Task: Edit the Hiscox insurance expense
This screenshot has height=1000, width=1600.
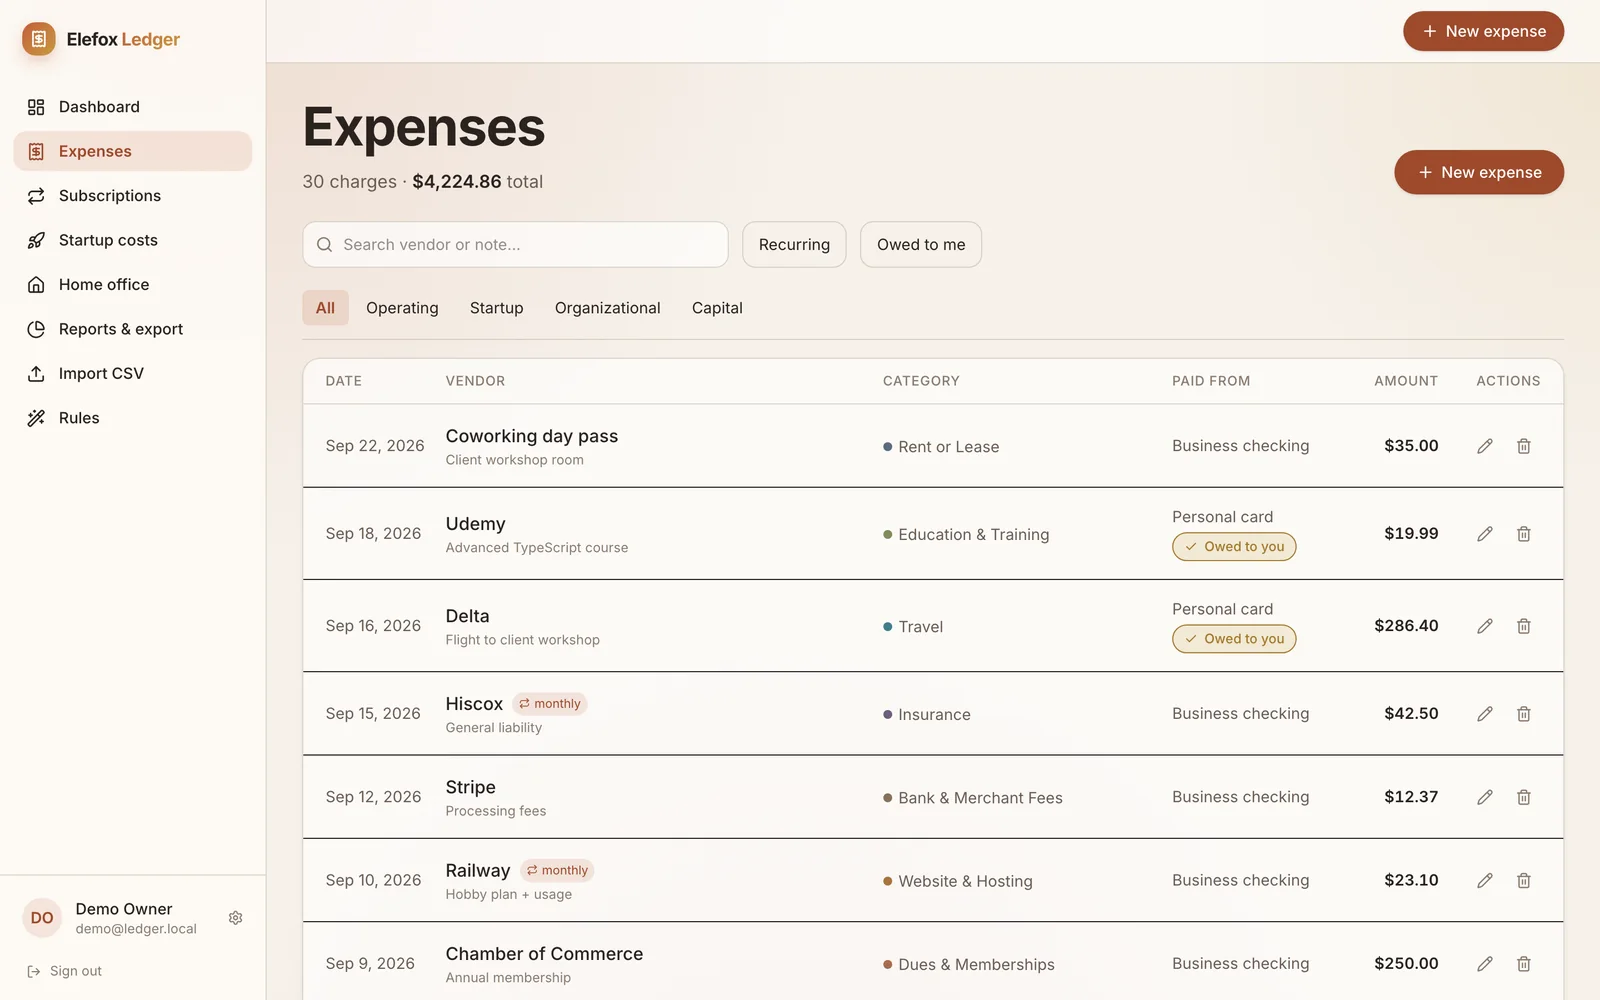Action: 1485,714
